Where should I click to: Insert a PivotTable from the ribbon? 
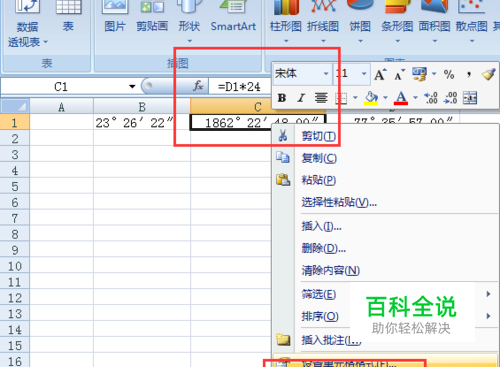tap(28, 25)
